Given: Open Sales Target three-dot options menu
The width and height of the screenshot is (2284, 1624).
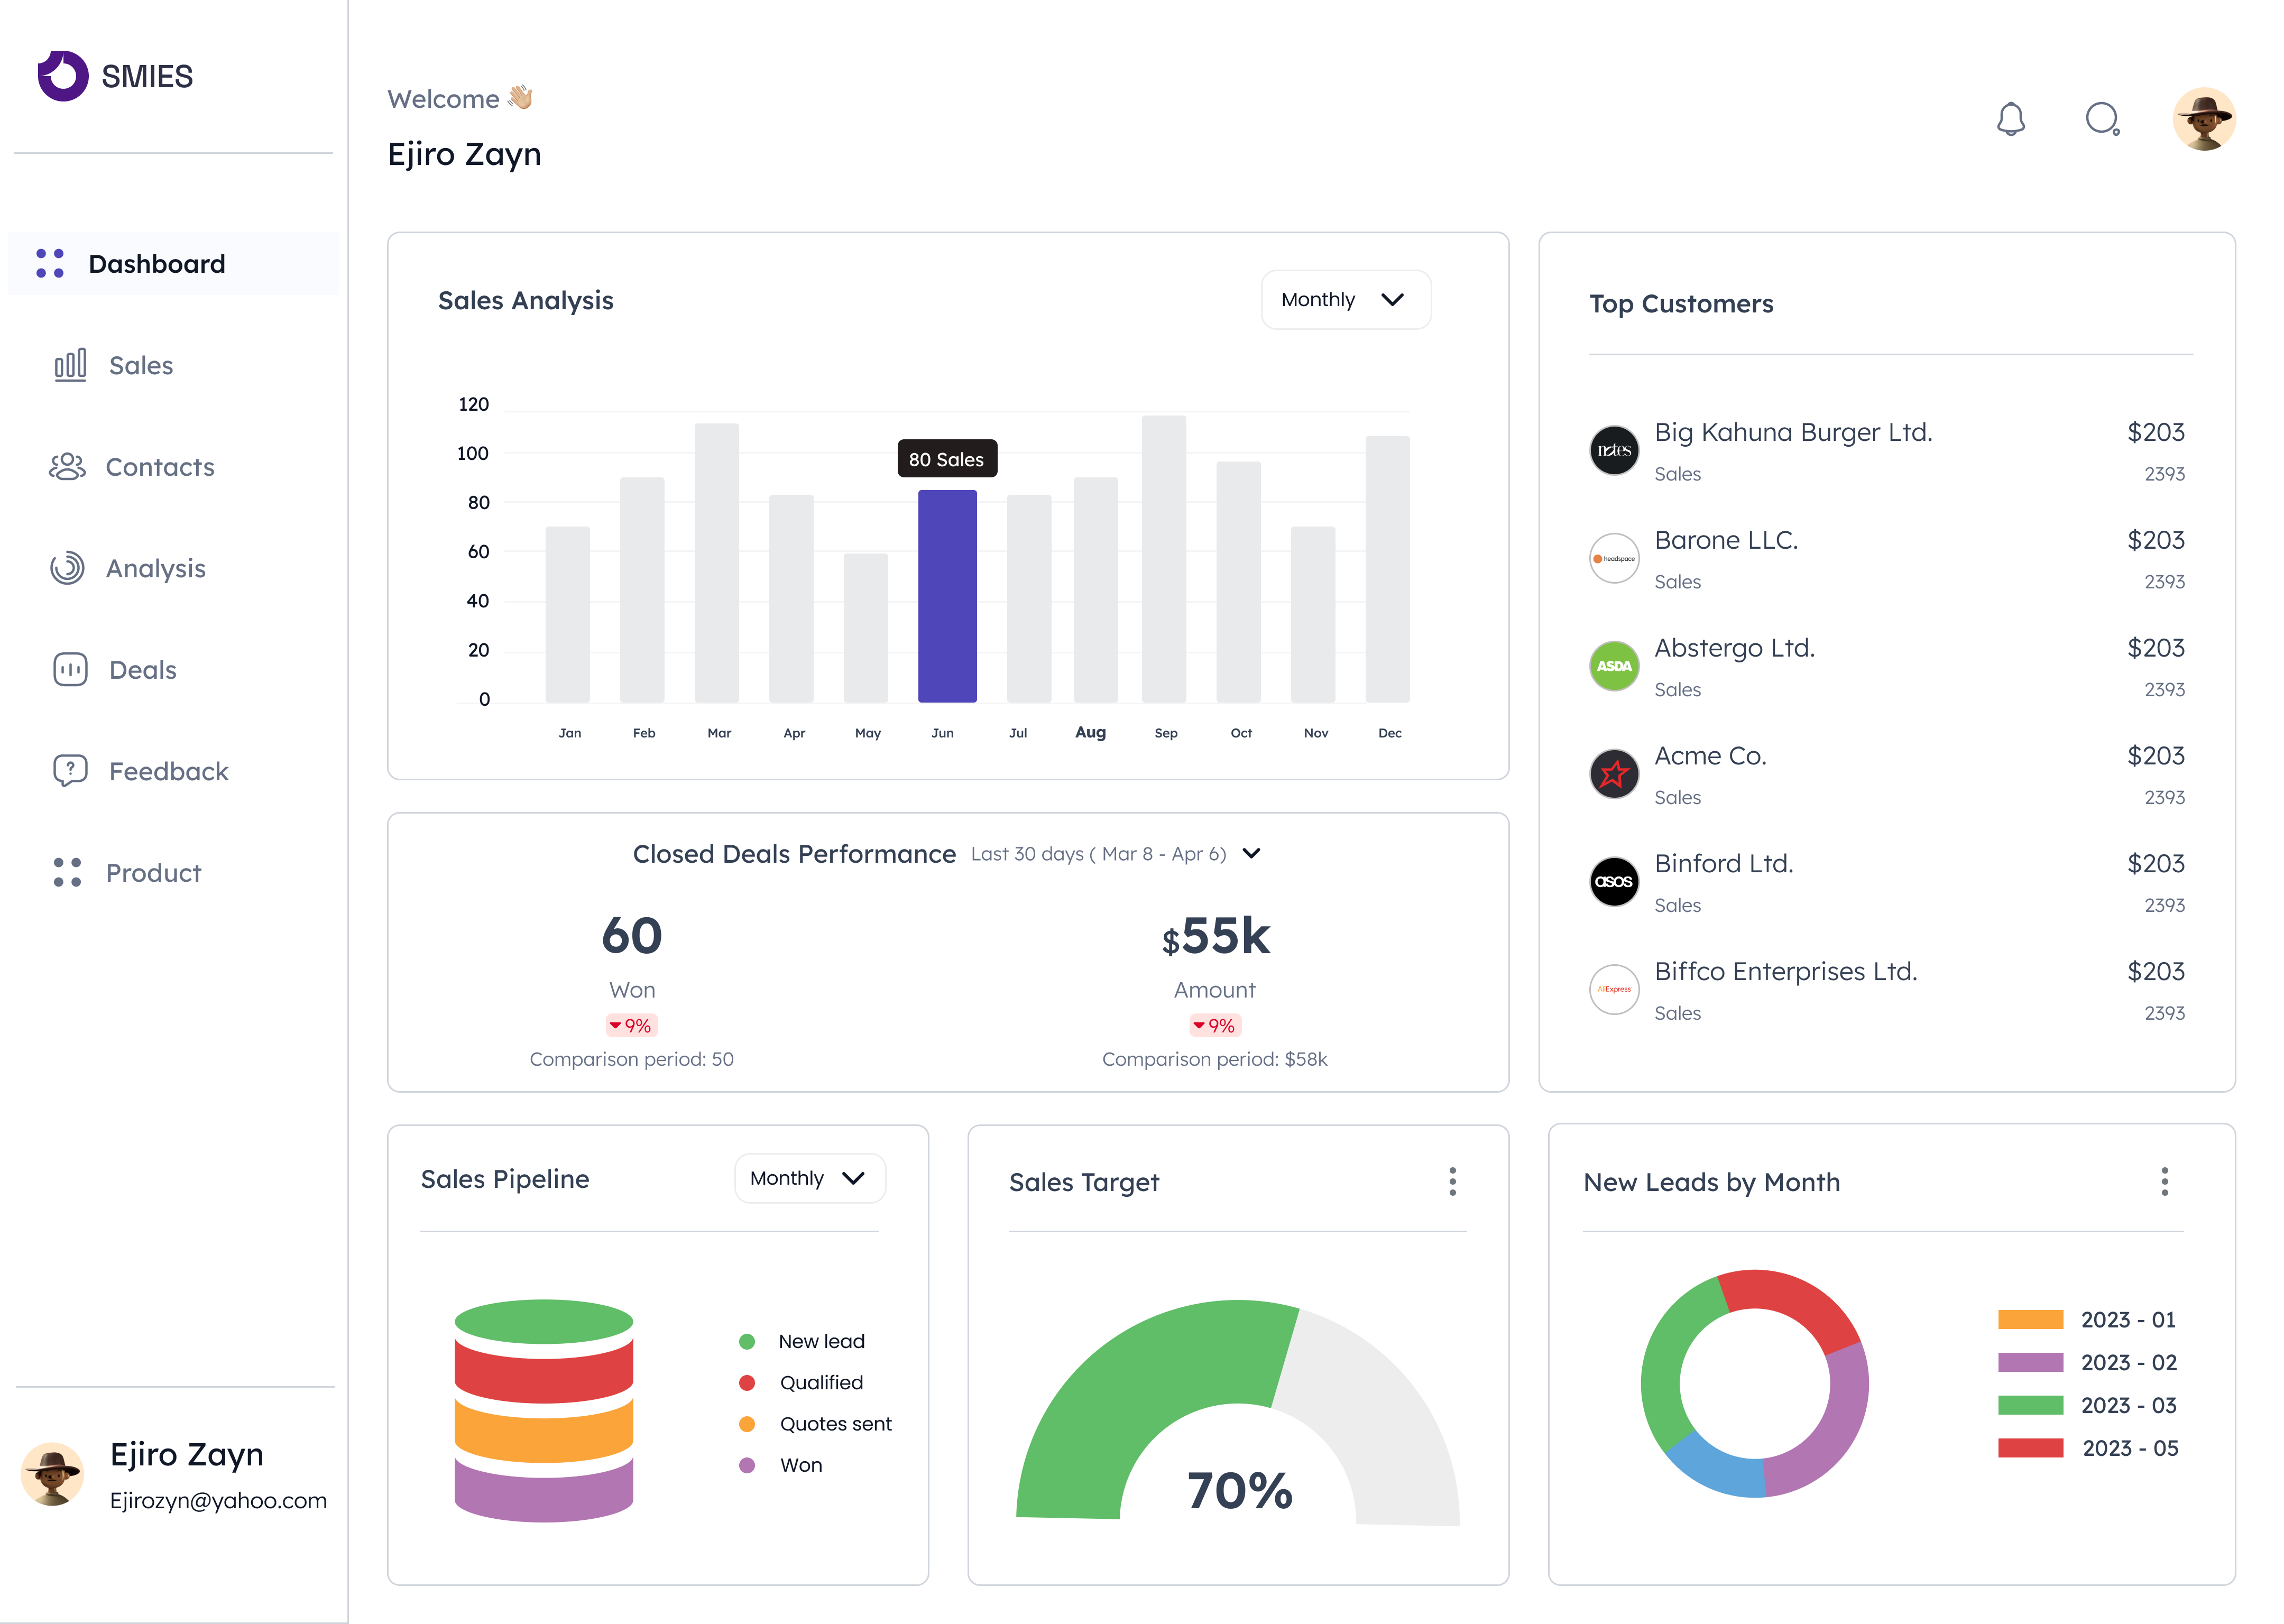Looking at the screenshot, I should [x=1452, y=1181].
